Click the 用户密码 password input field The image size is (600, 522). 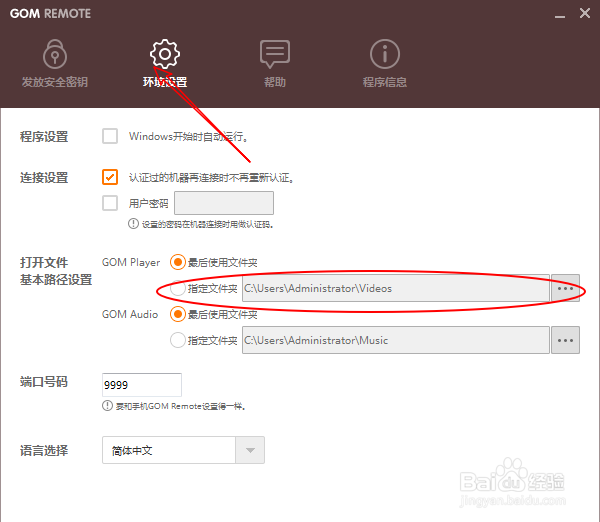coord(224,203)
